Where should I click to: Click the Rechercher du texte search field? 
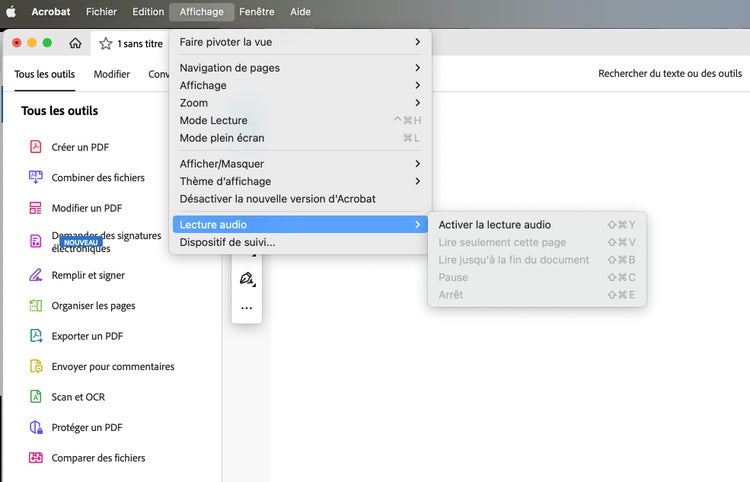[669, 74]
